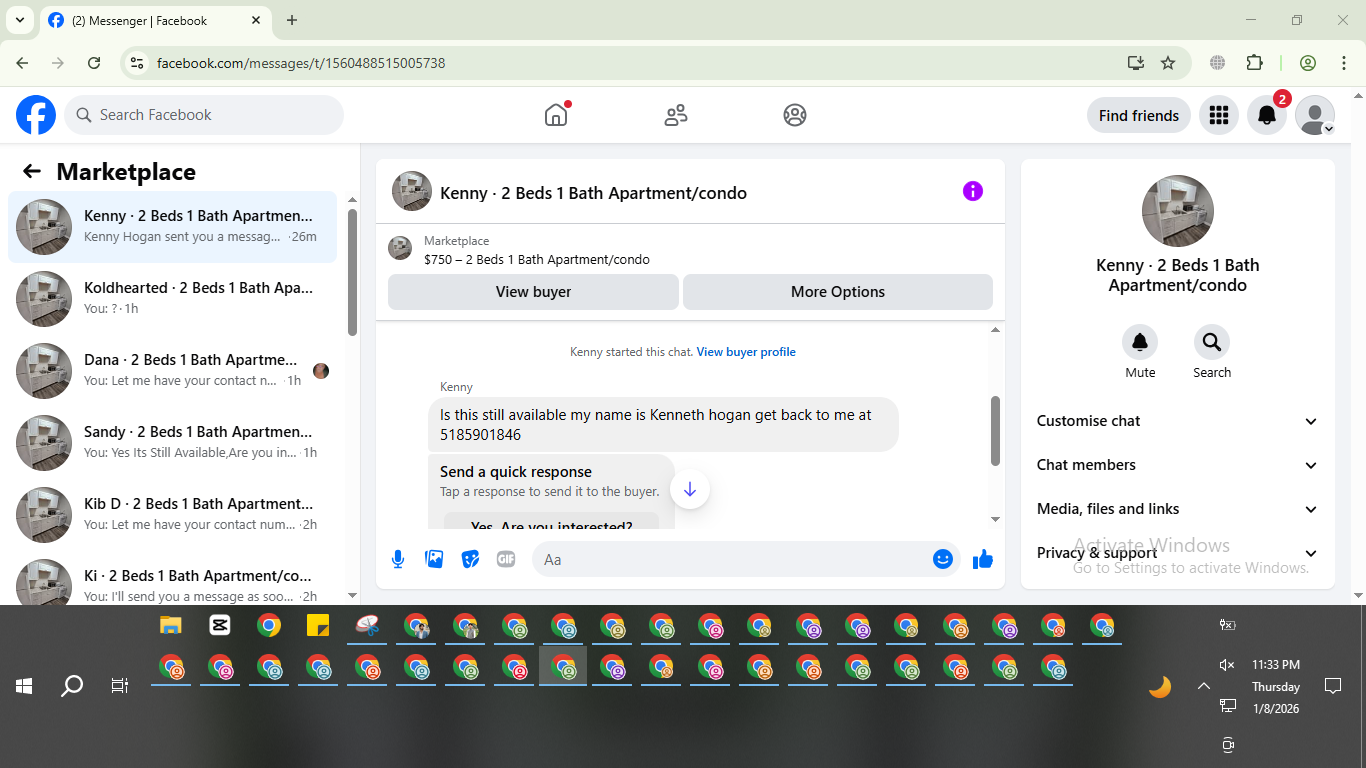The image size is (1366, 768).
Task: Open the Sandy conversation
Action: pos(173,443)
